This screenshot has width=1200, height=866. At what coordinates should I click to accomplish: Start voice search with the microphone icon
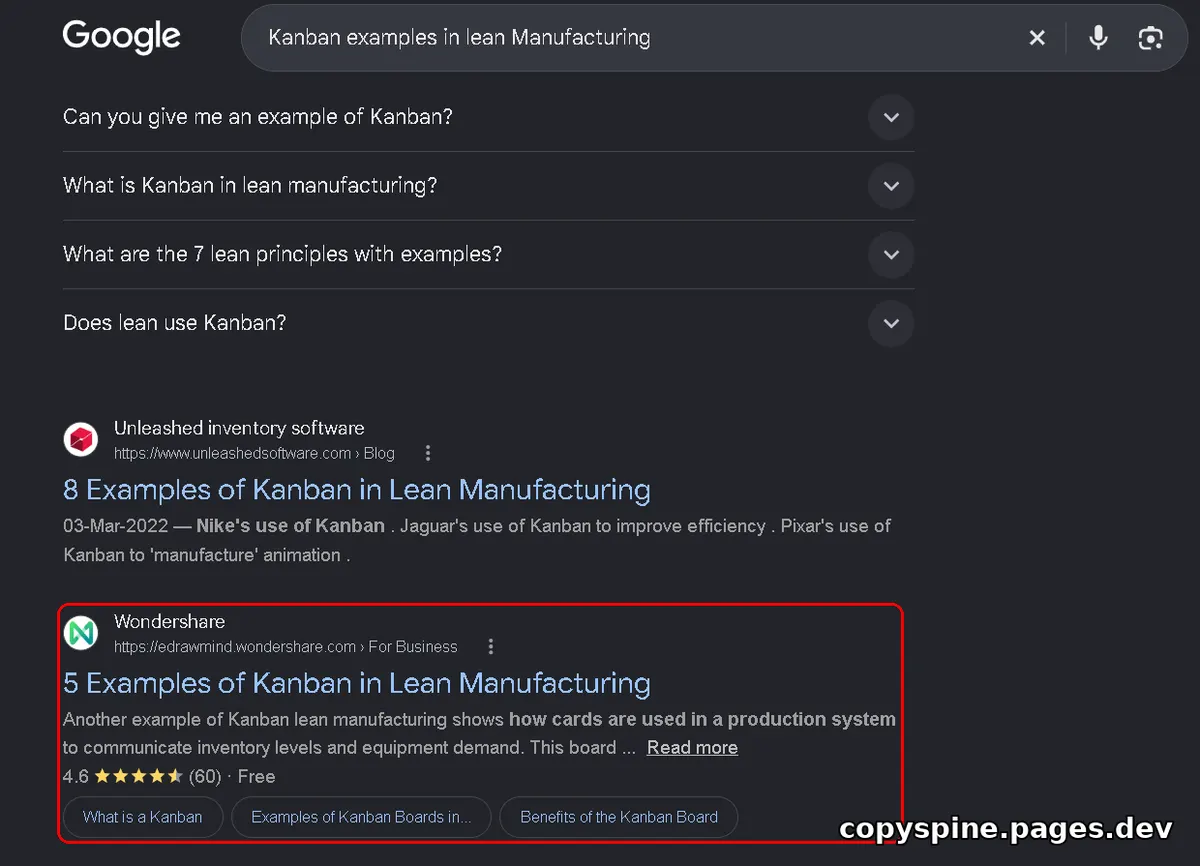point(1098,38)
